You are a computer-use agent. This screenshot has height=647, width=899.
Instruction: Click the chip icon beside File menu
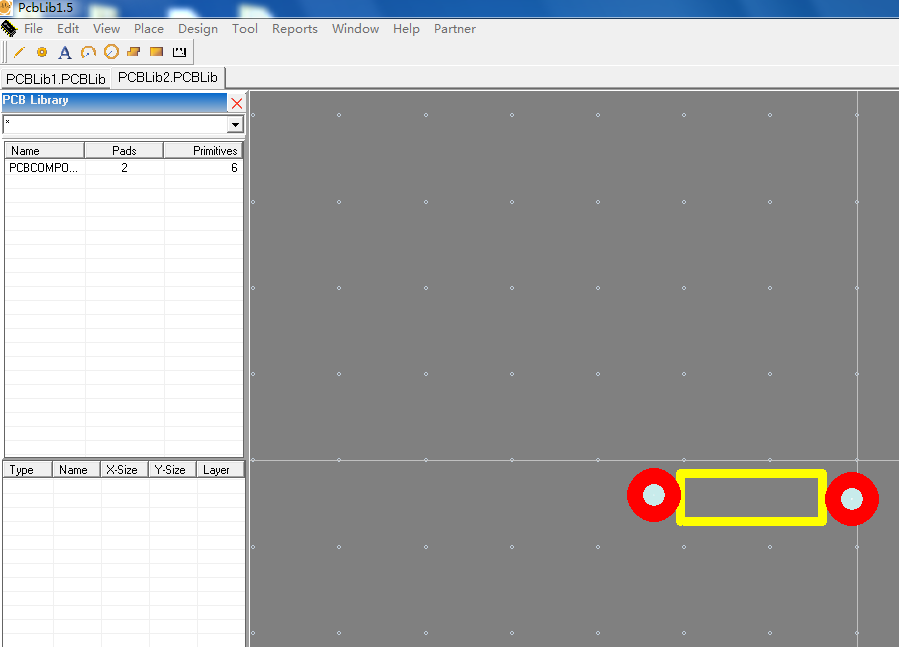tap(9, 29)
